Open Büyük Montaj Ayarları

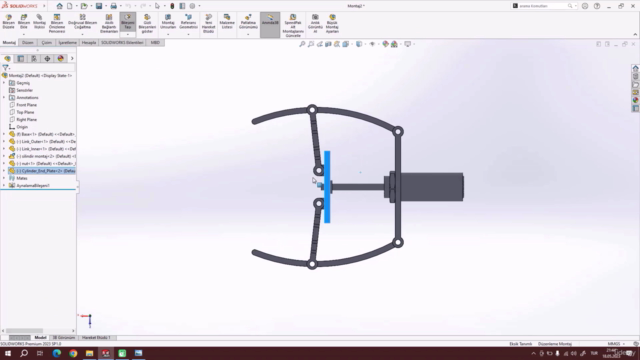(332, 23)
